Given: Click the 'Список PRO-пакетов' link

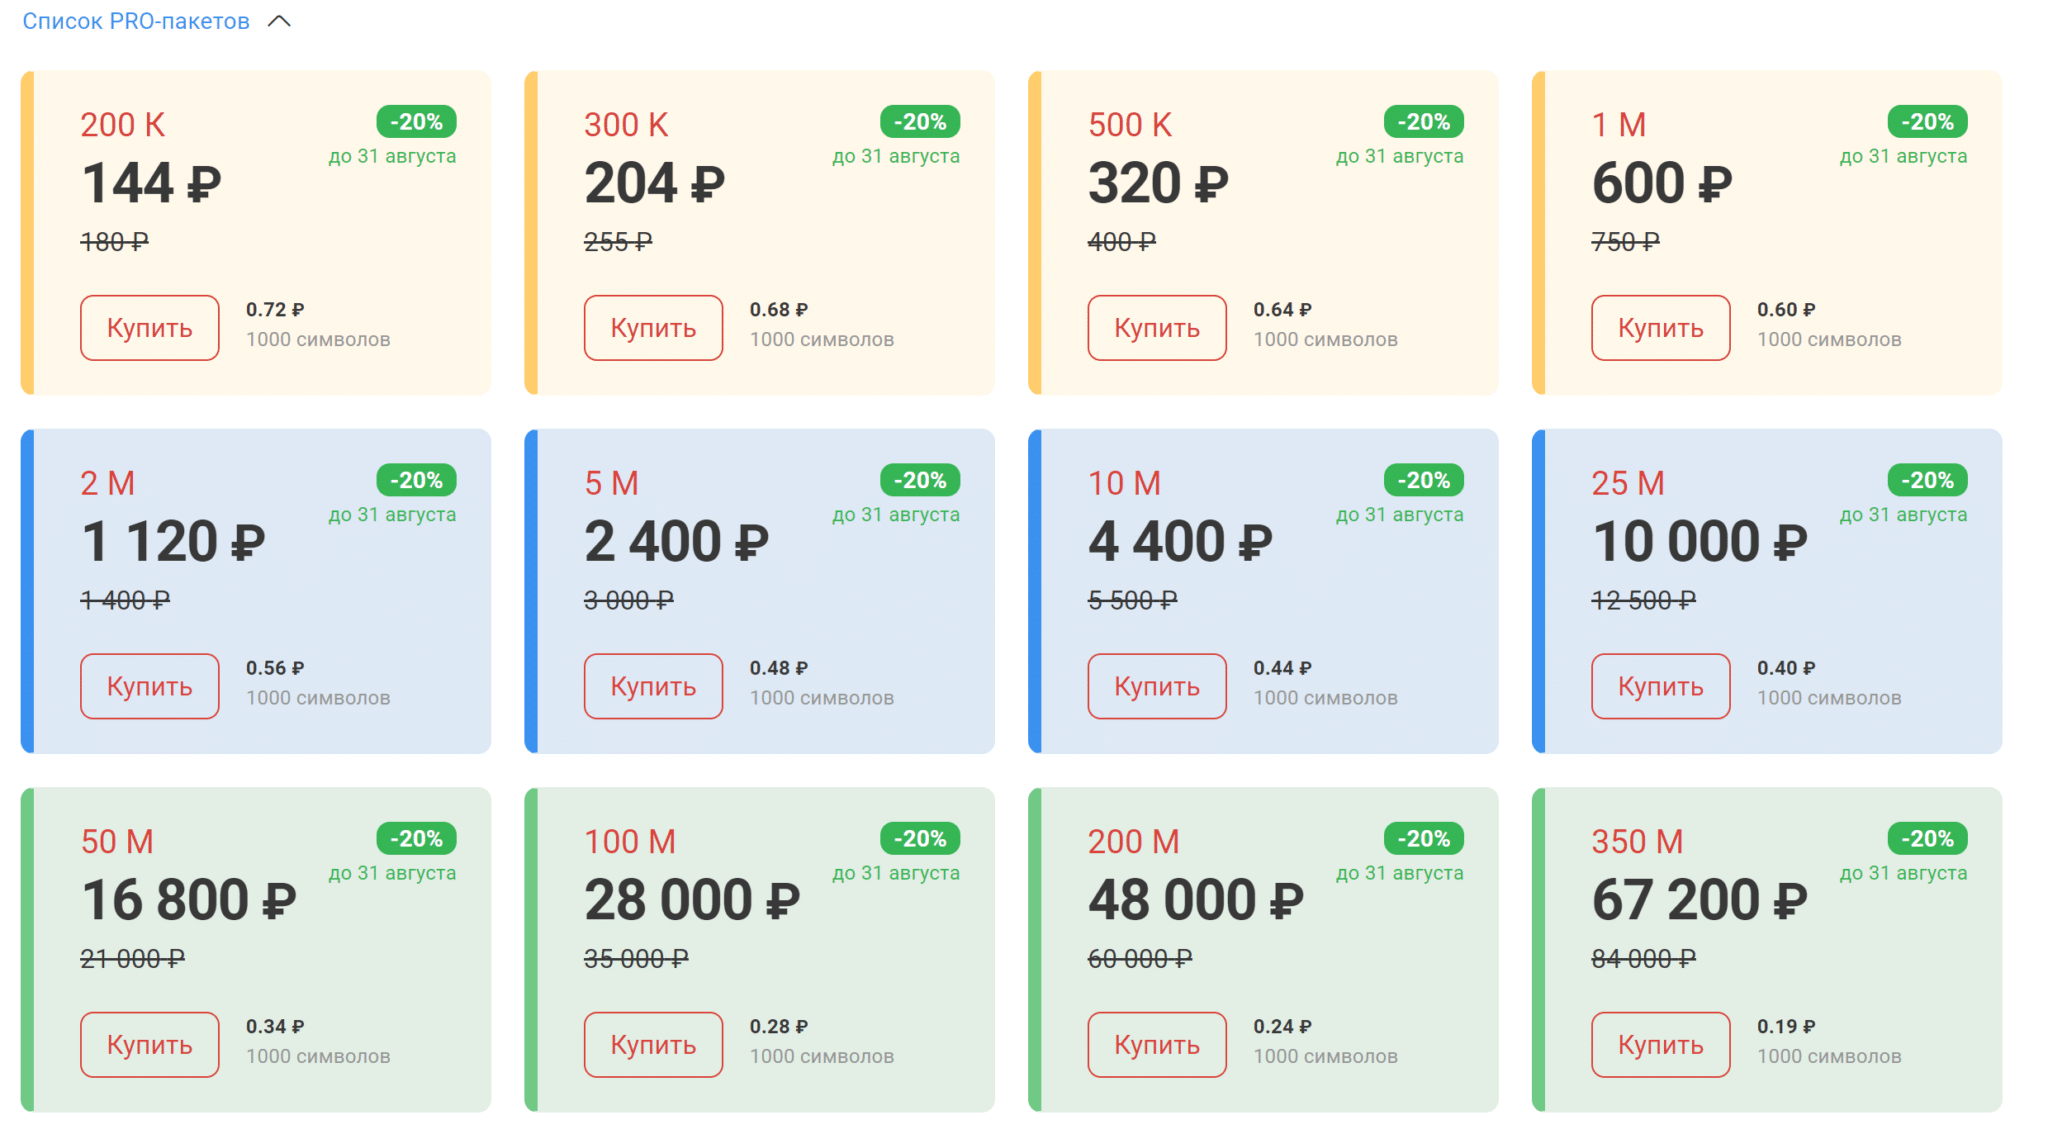Looking at the screenshot, I should [136, 21].
